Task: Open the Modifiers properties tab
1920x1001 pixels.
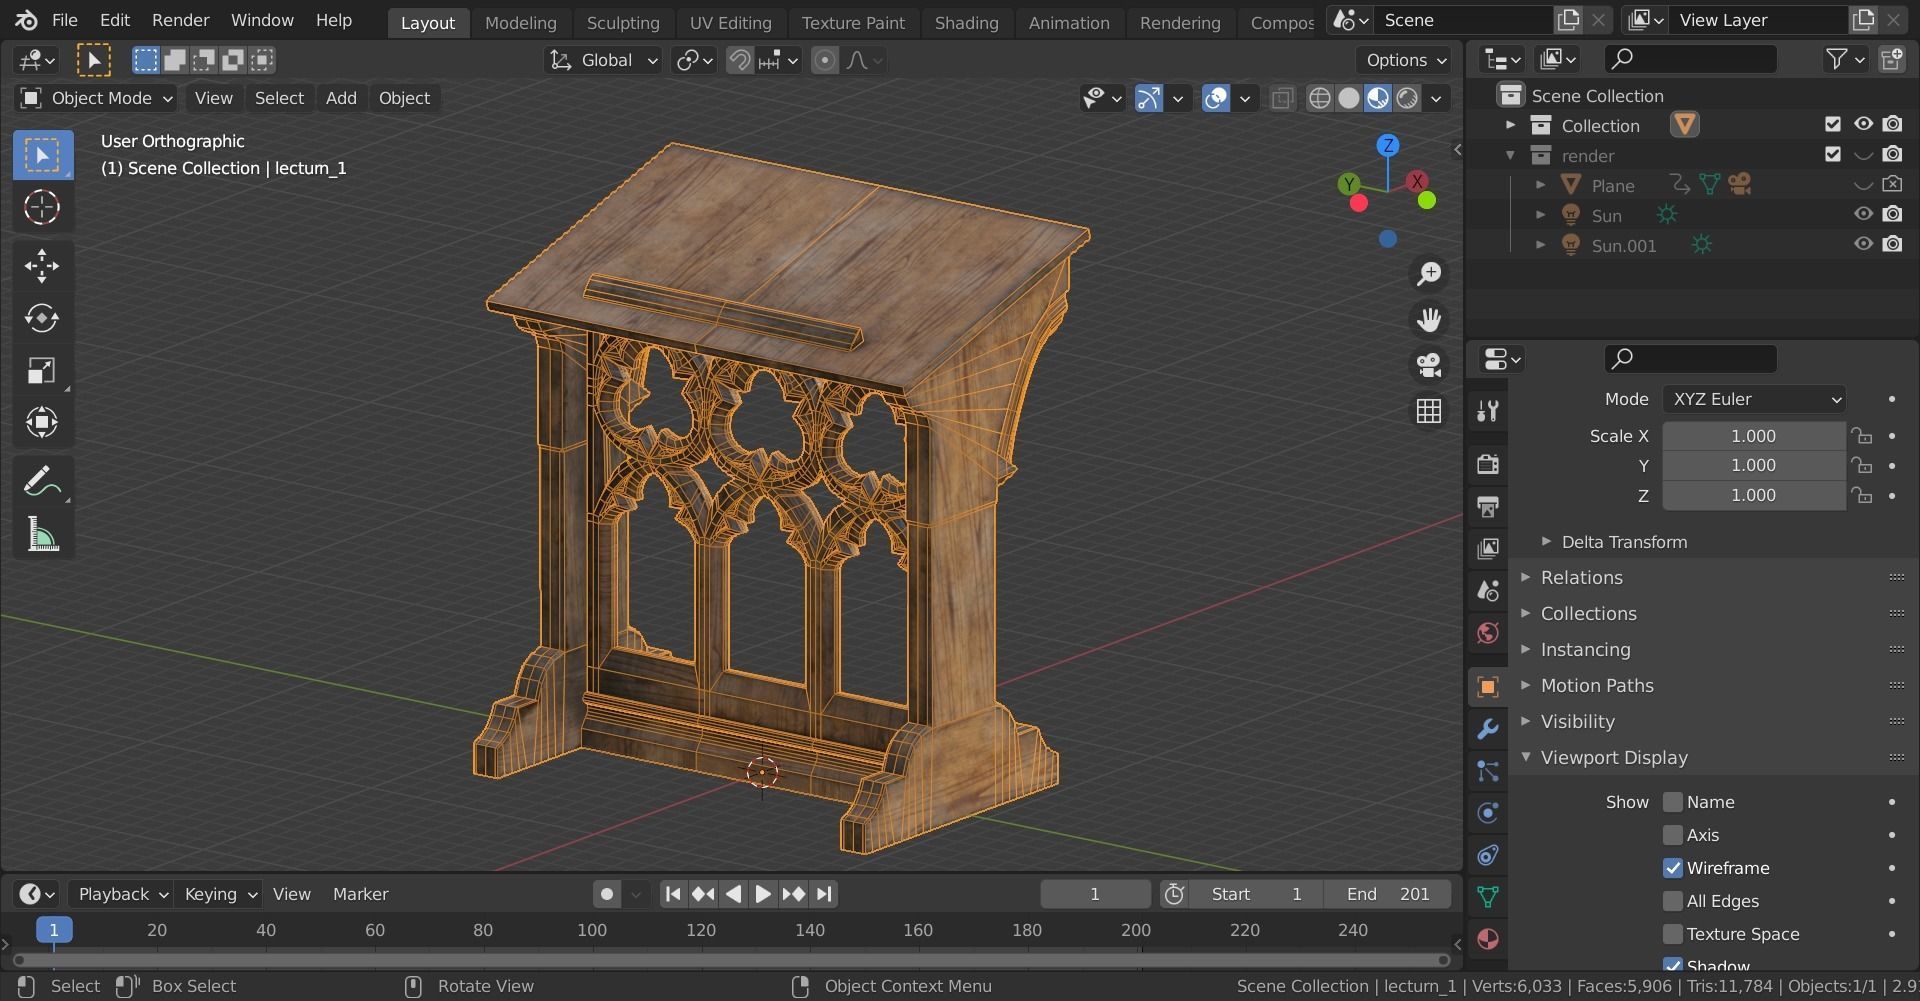Action: pos(1488,728)
